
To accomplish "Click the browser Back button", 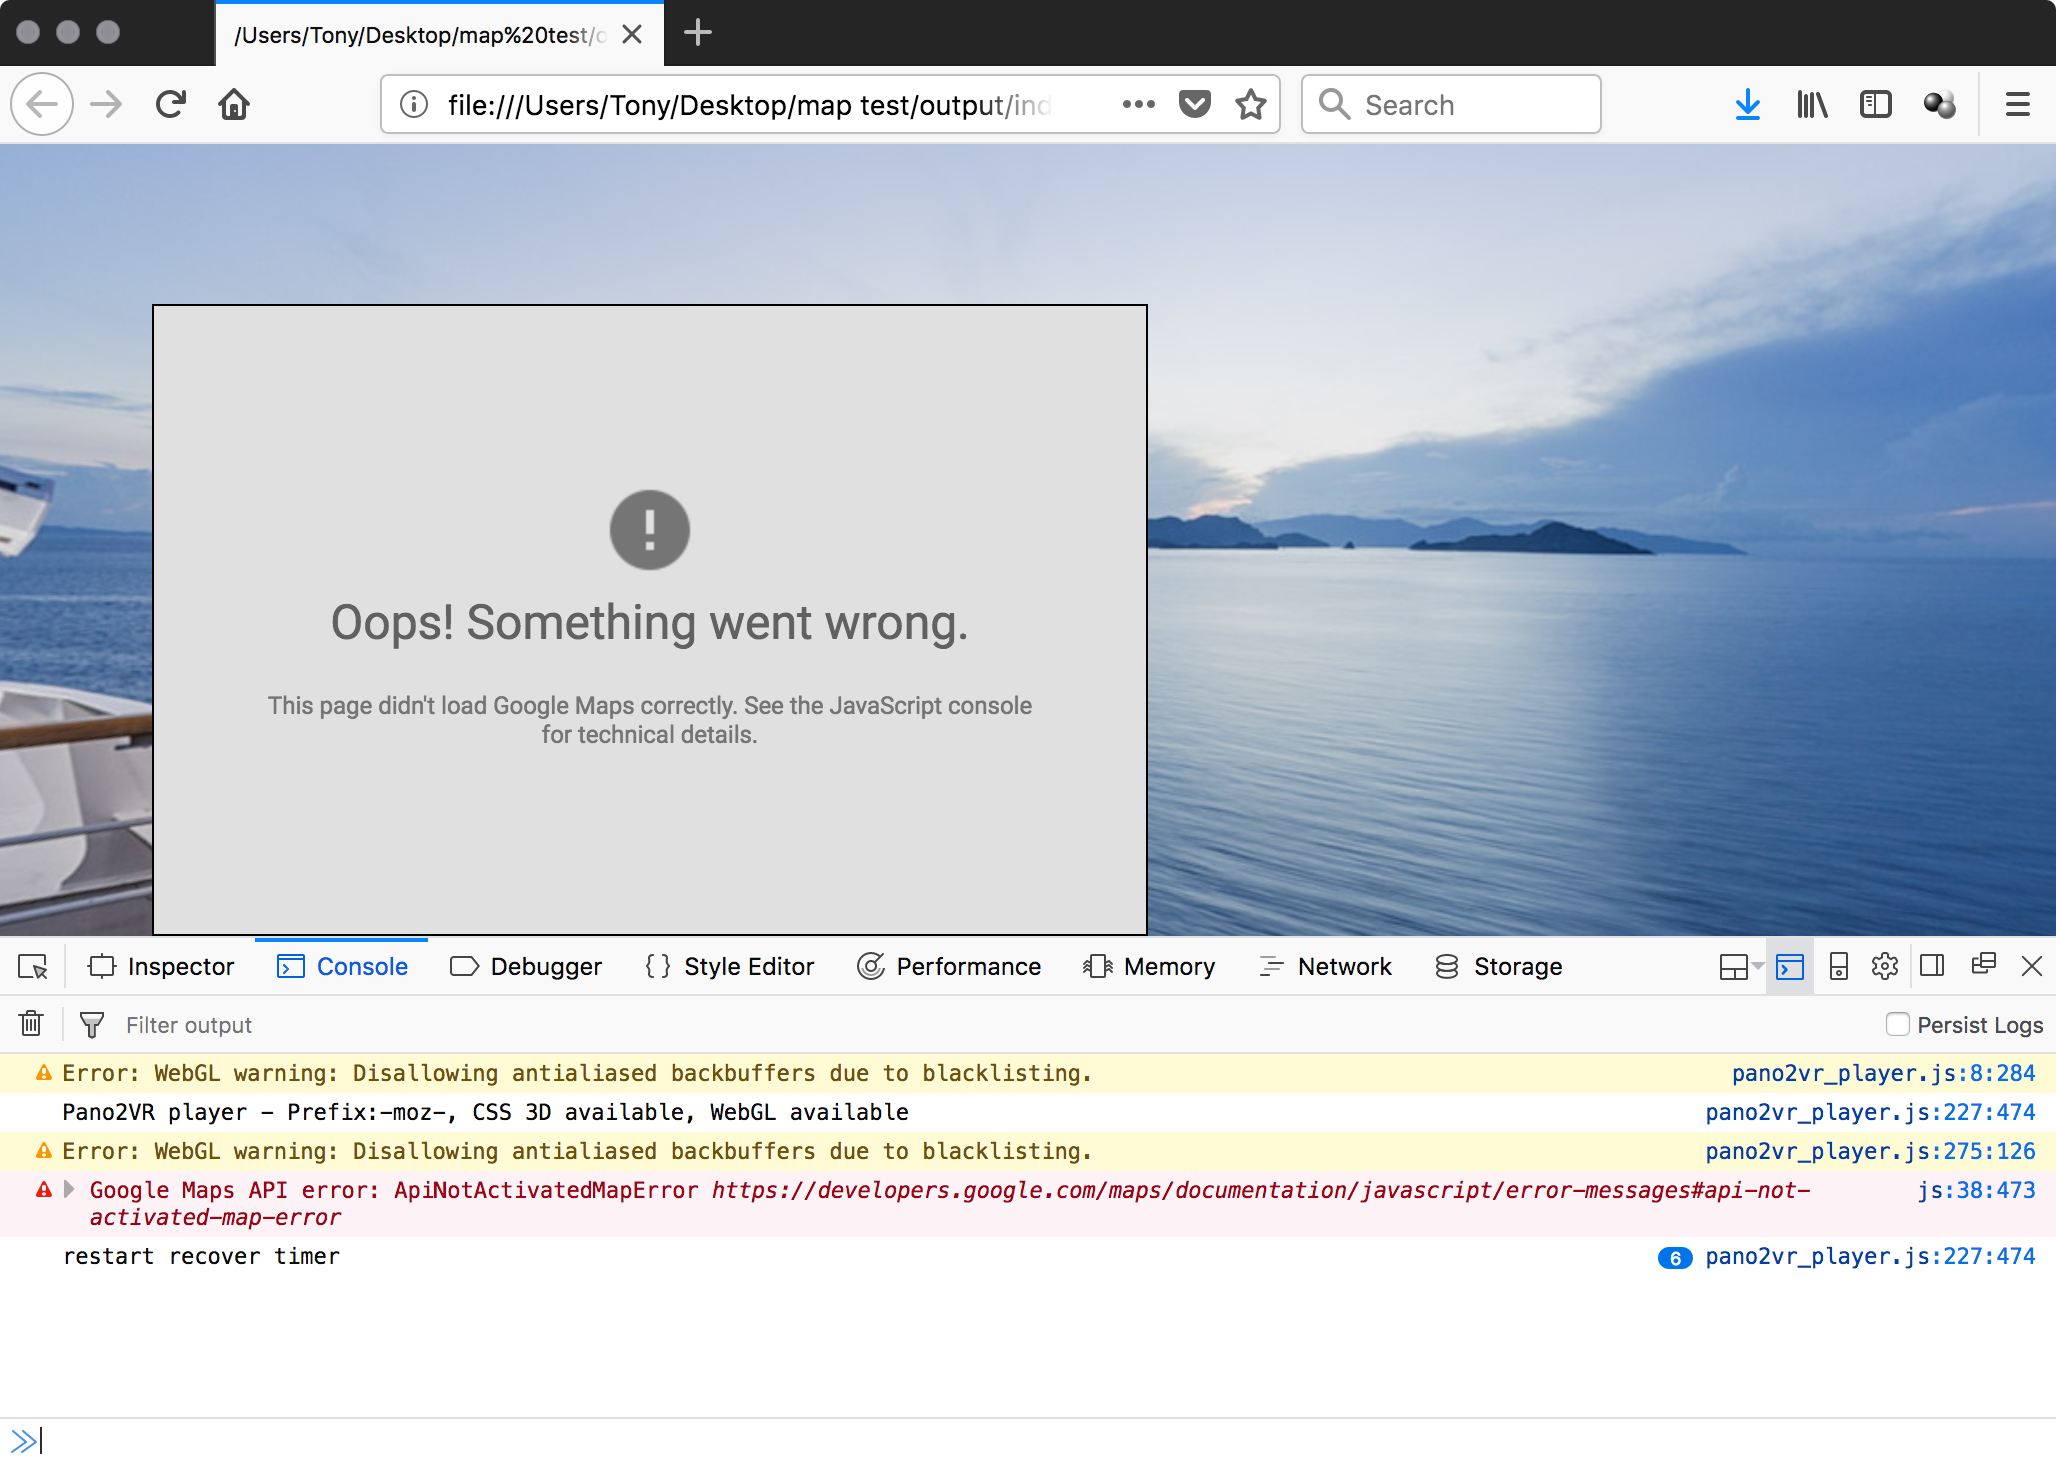I will (42, 104).
